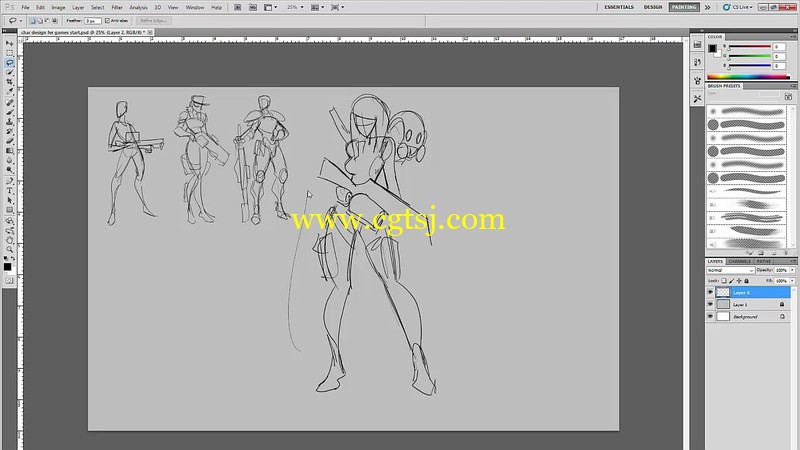Select the Quick Selection tool
This screenshot has width=800, height=450.
coord(10,72)
